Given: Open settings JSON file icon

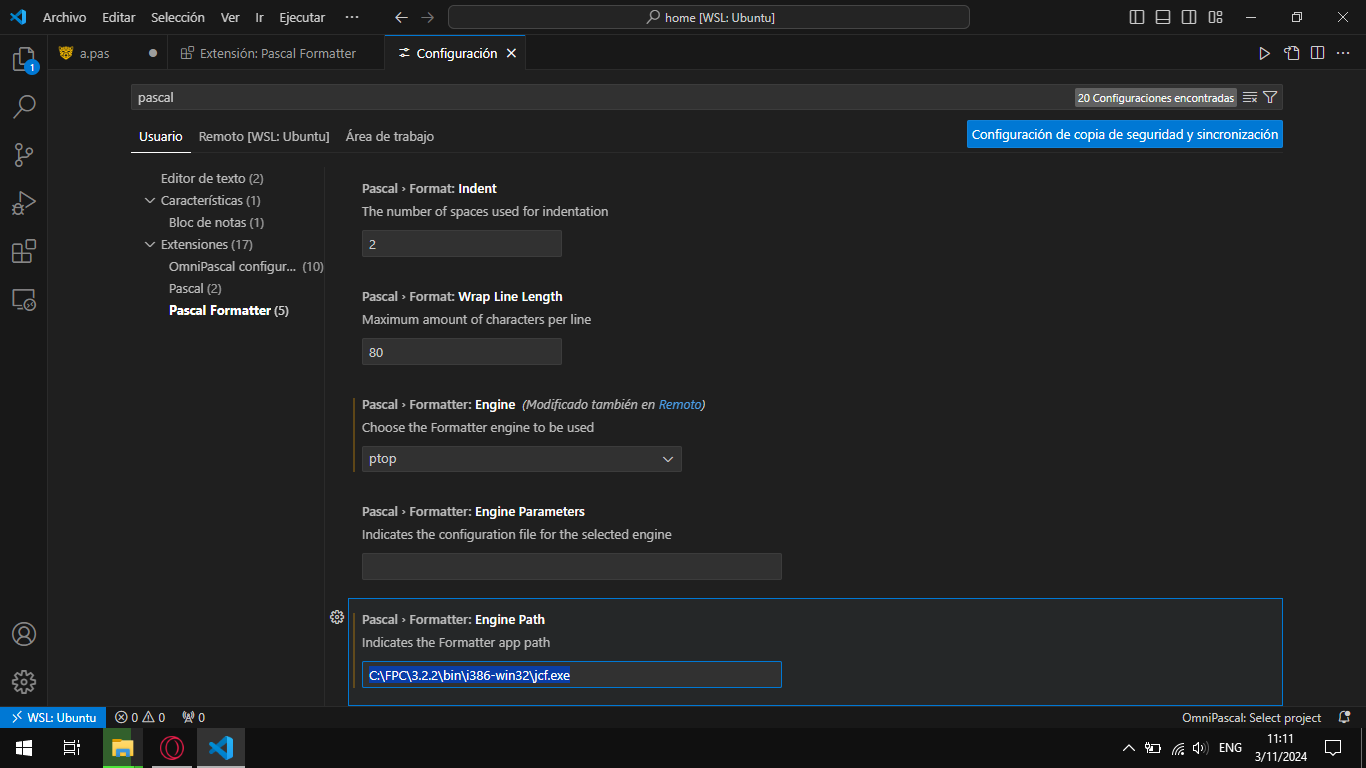Looking at the screenshot, I should pyautogui.click(x=1292, y=53).
